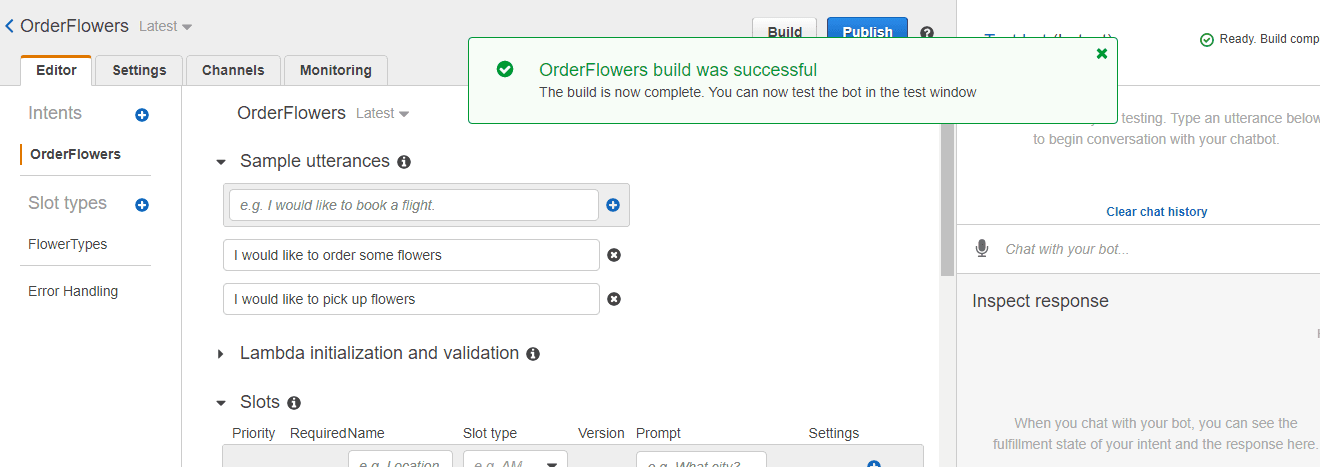1320x467 pixels.
Task: Remove 'I would like to pick up flowers' utterance
Action: 614,299
